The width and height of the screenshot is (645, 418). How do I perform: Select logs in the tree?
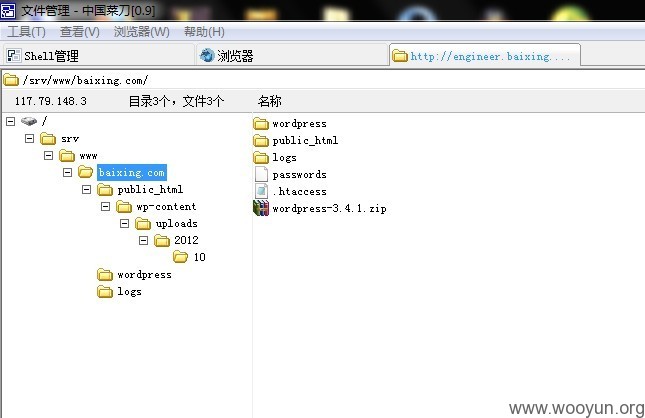(129, 292)
